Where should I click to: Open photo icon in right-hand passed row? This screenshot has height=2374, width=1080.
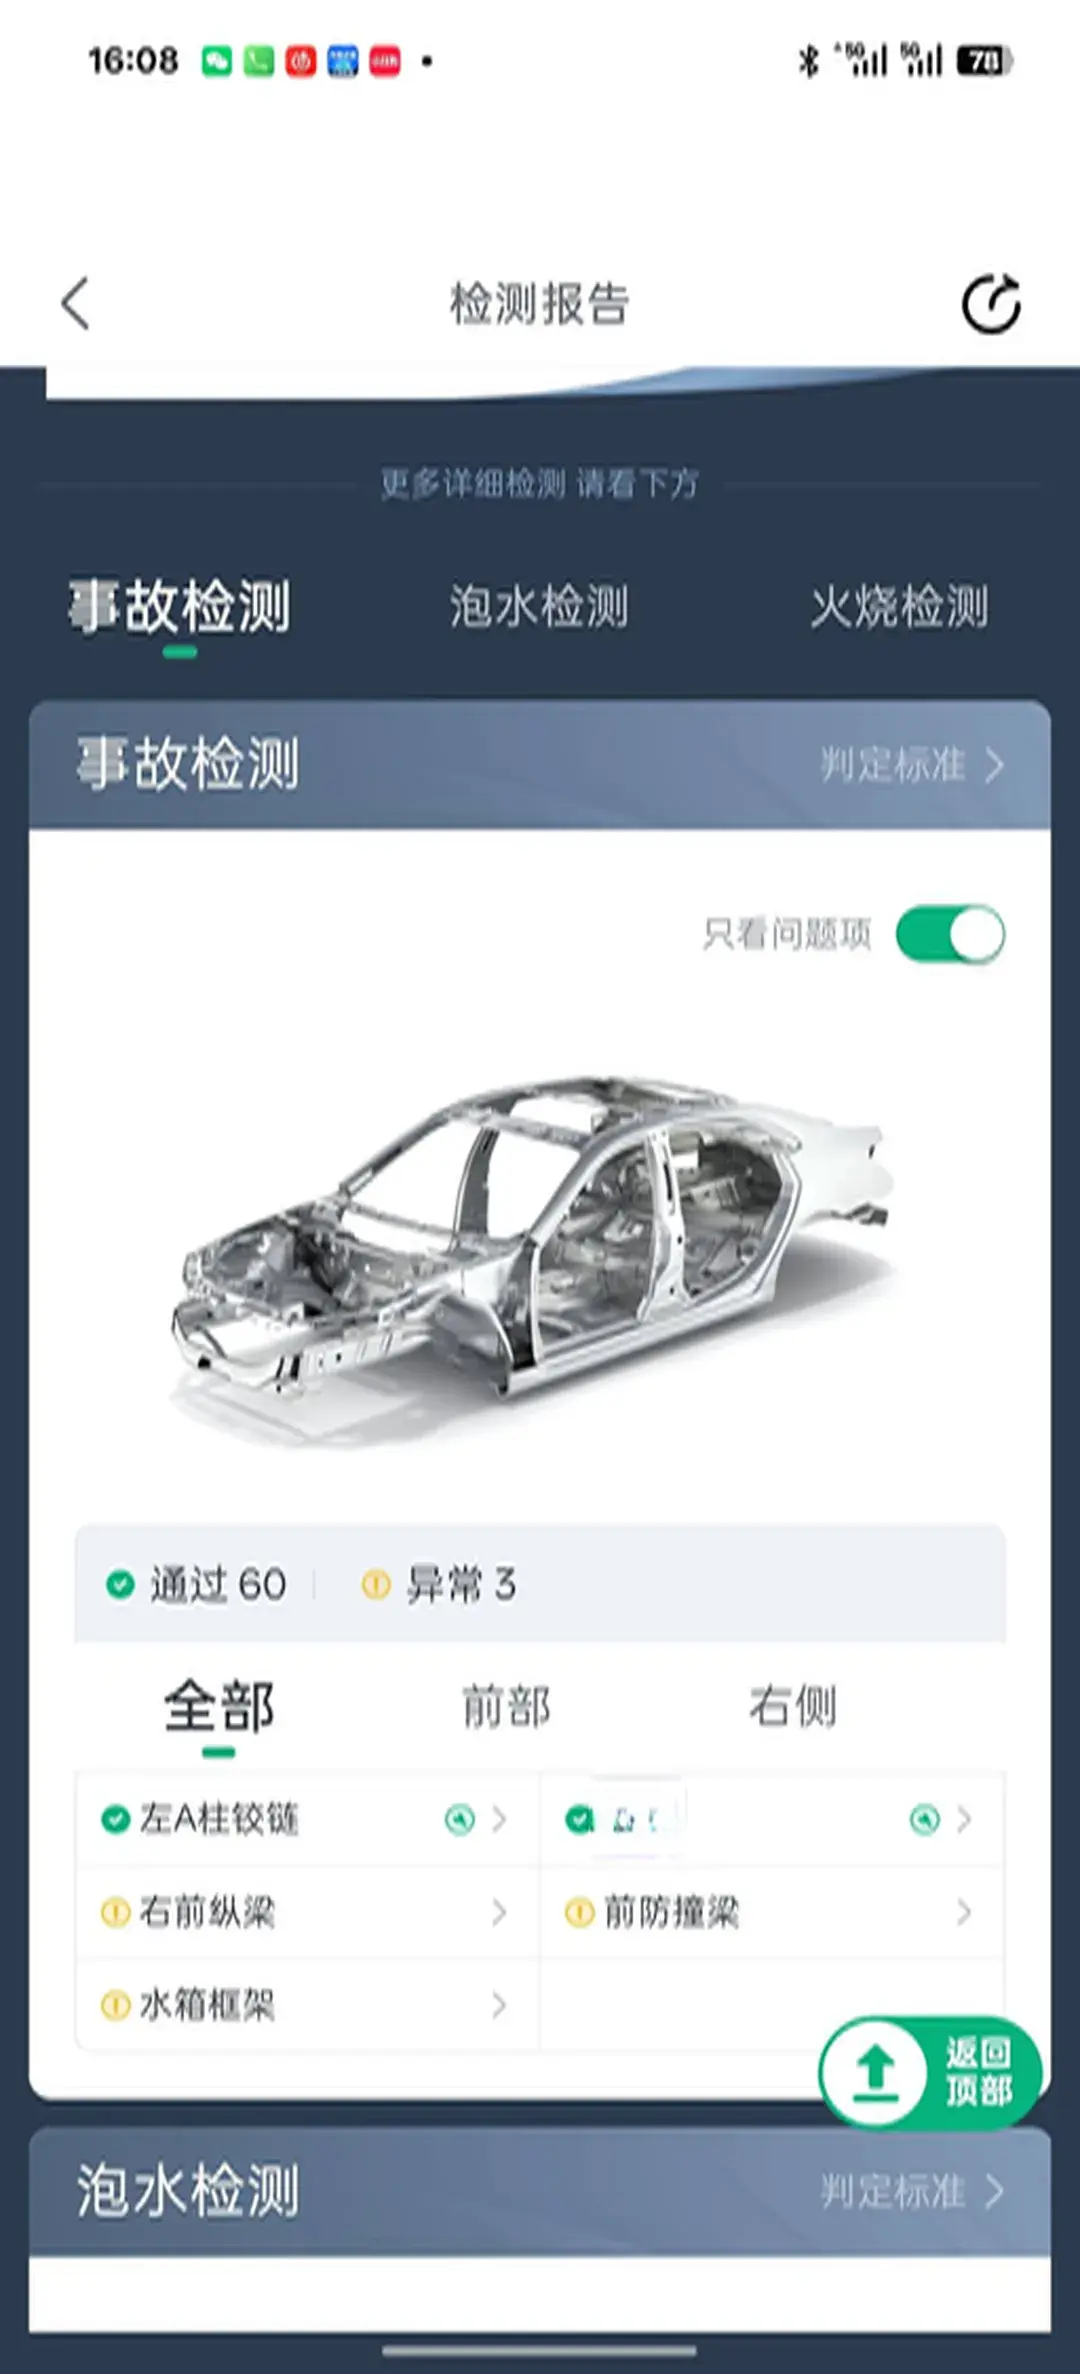click(924, 1819)
